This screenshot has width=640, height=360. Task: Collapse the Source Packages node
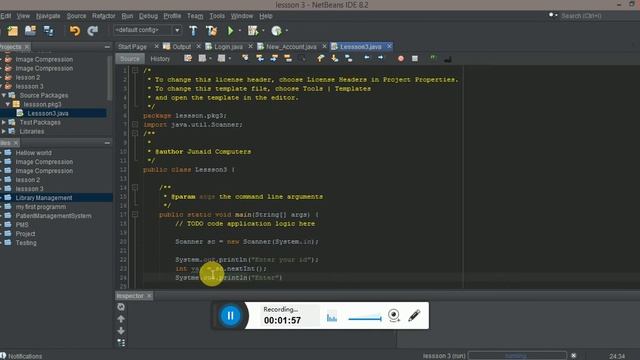[4, 95]
